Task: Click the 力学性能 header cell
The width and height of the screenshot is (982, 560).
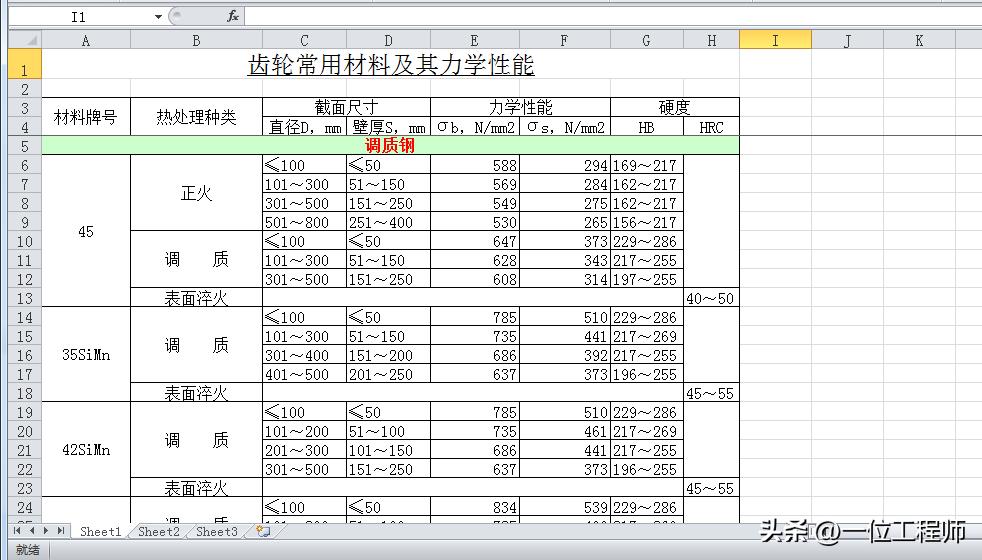Action: tap(520, 107)
